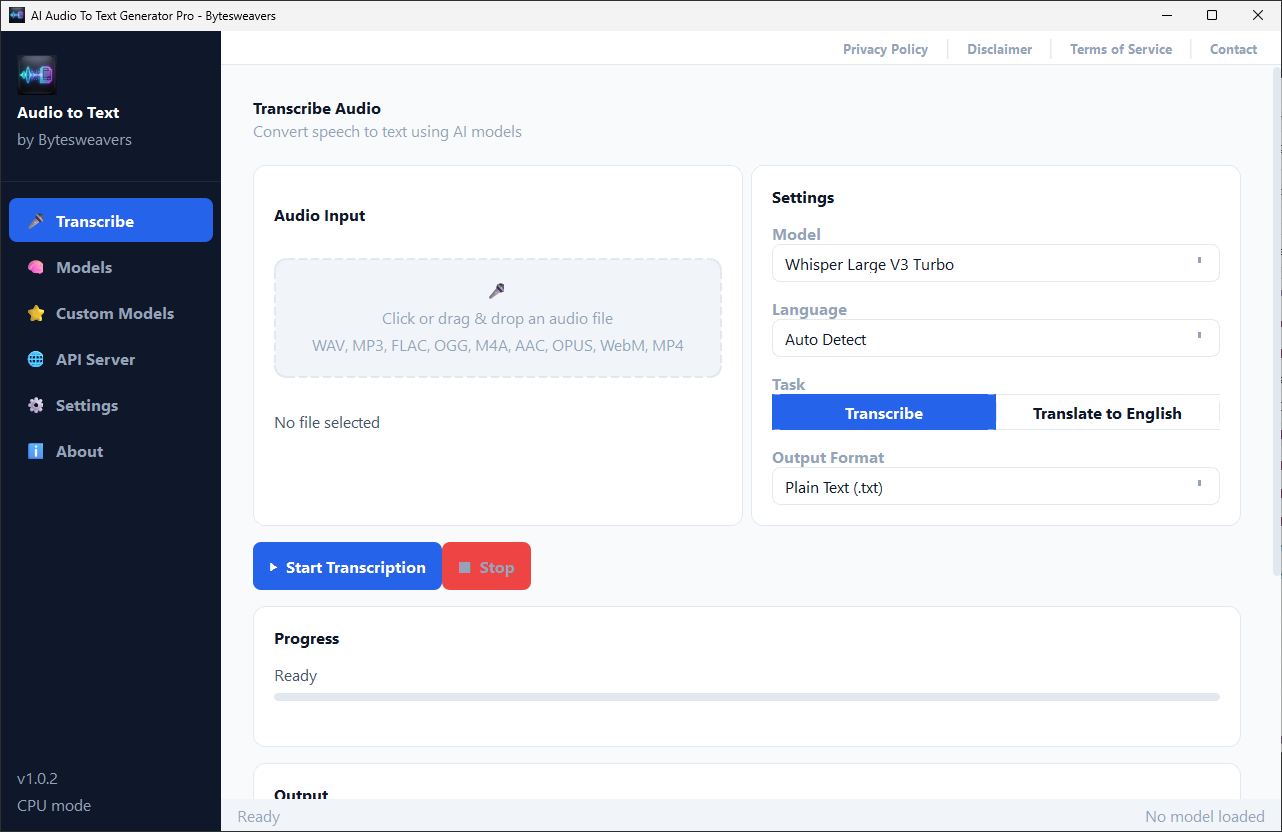Image resolution: width=1282 pixels, height=832 pixels.
Task: Expand the Language dropdown set to Auto Detect
Action: coord(995,338)
